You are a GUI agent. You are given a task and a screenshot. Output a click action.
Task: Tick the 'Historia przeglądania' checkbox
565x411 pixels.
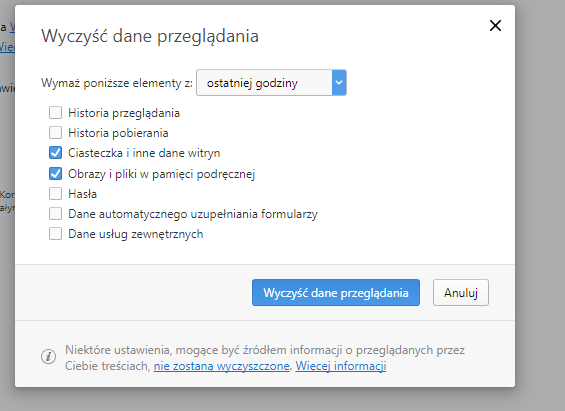pos(55,112)
